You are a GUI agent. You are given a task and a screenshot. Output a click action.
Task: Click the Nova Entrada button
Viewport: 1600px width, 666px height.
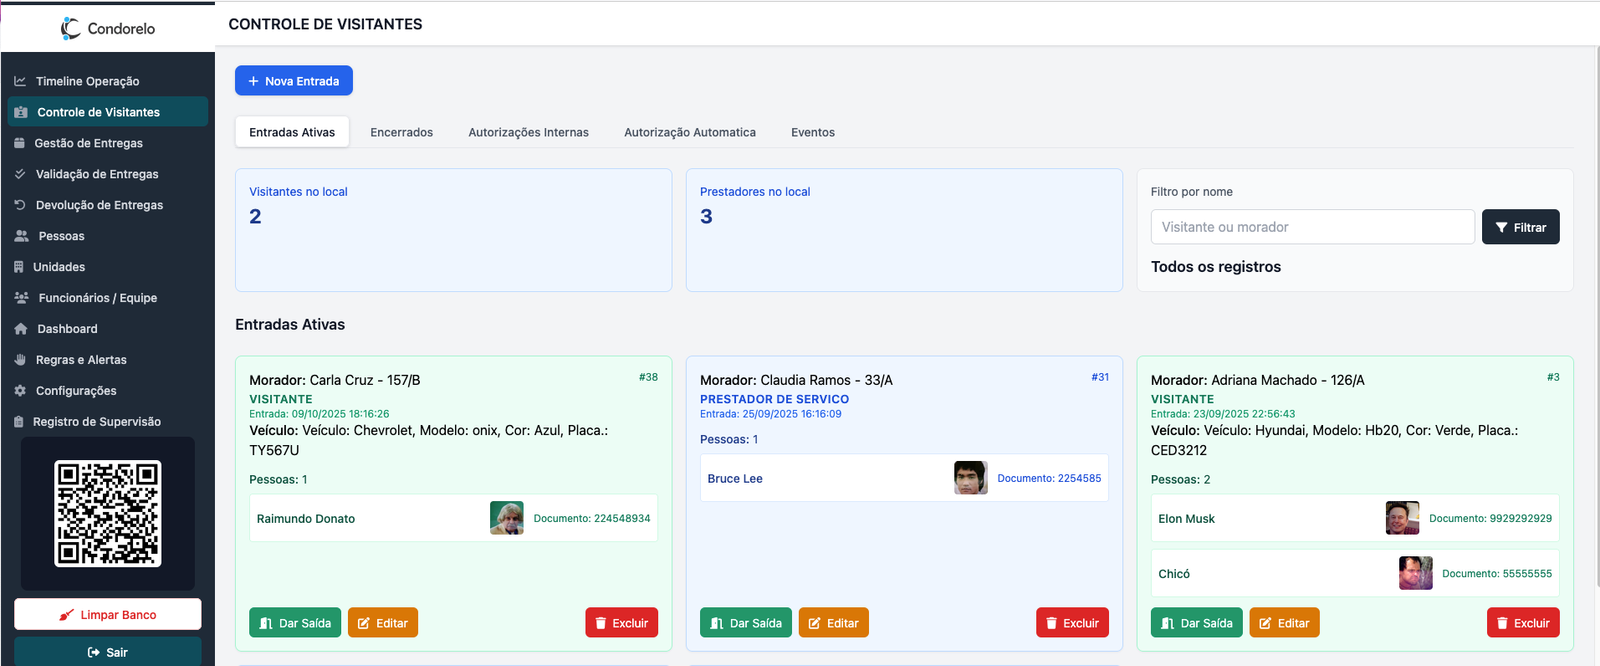[294, 81]
